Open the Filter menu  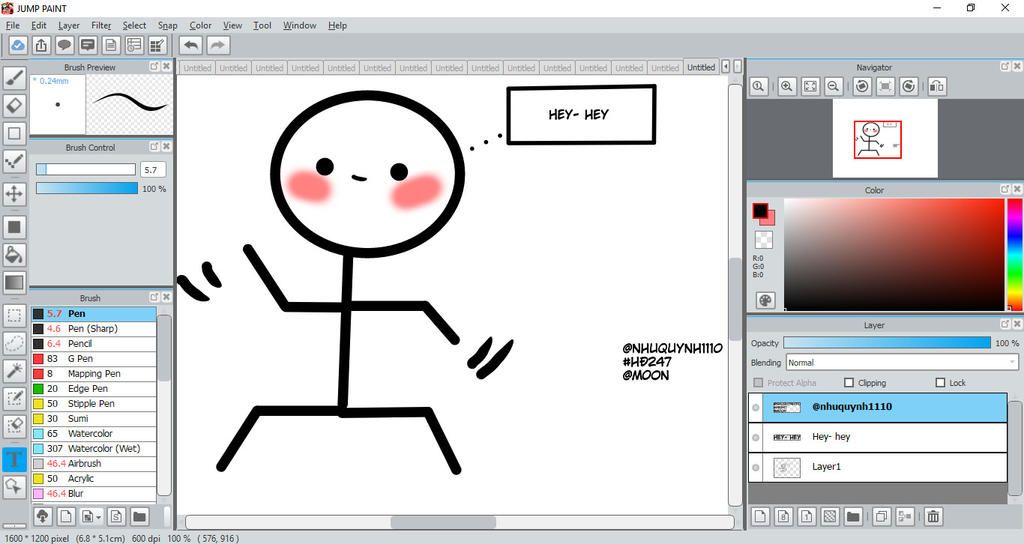point(101,25)
